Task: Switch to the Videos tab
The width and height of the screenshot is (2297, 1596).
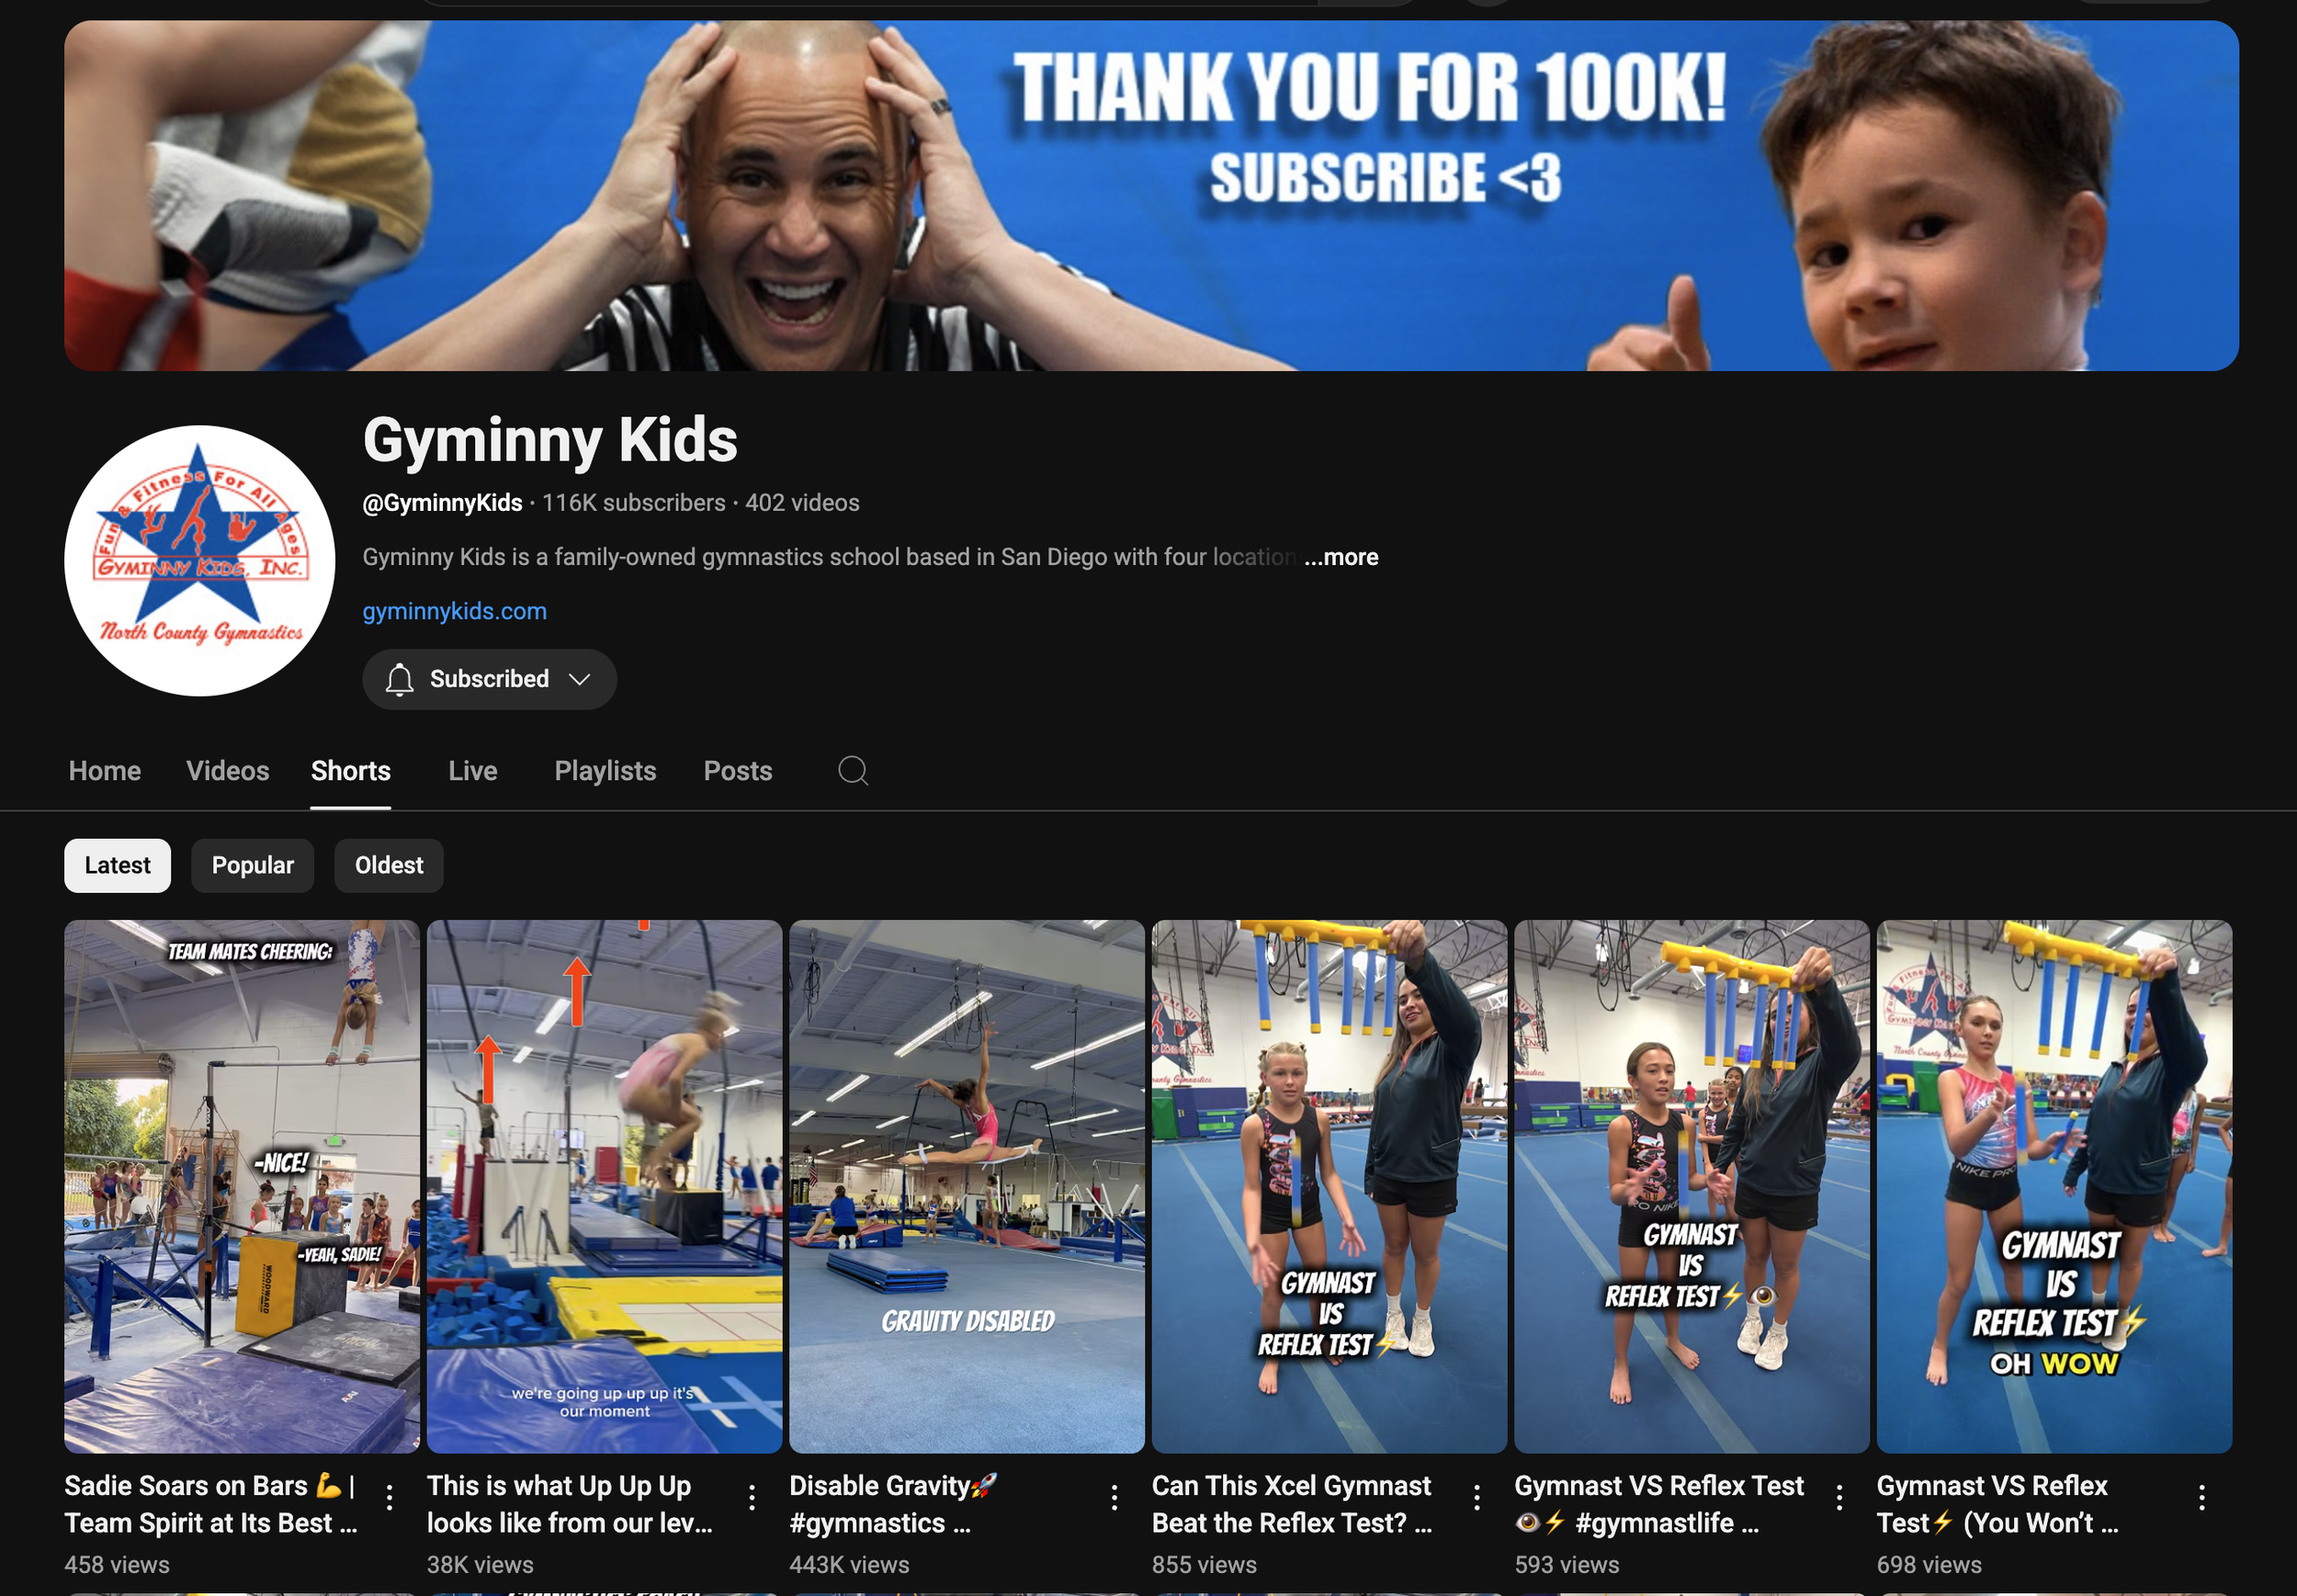Action: point(227,771)
